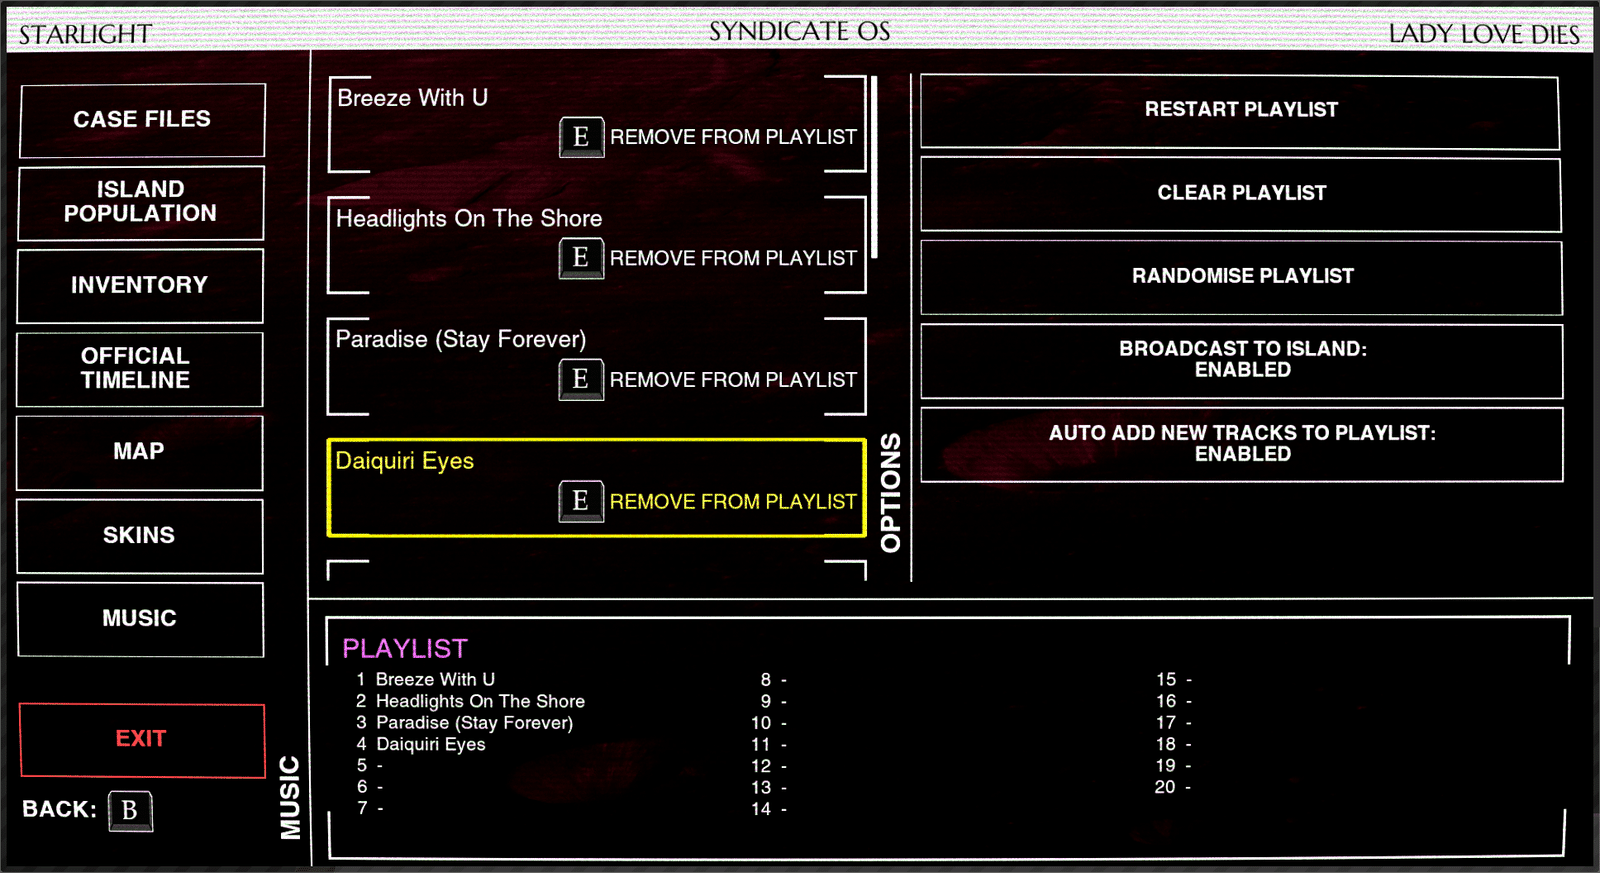Click the E key icon for Paradise (Stay Forever)
This screenshot has height=873, width=1600.
click(x=581, y=379)
